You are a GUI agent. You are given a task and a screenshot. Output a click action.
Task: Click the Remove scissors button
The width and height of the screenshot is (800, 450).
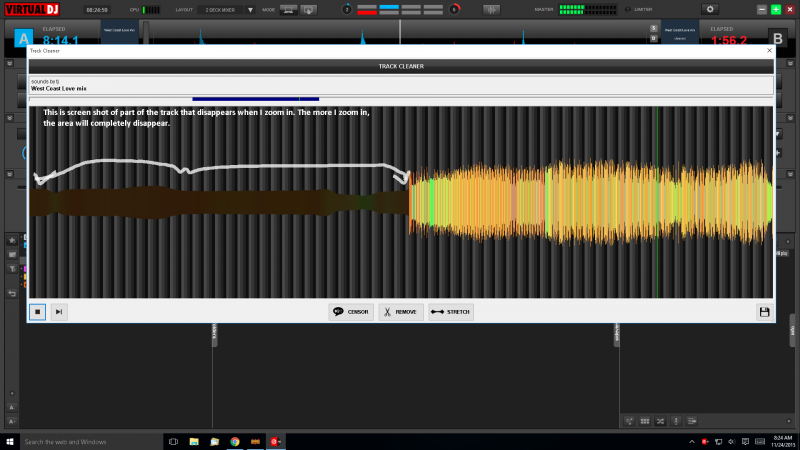[400, 312]
